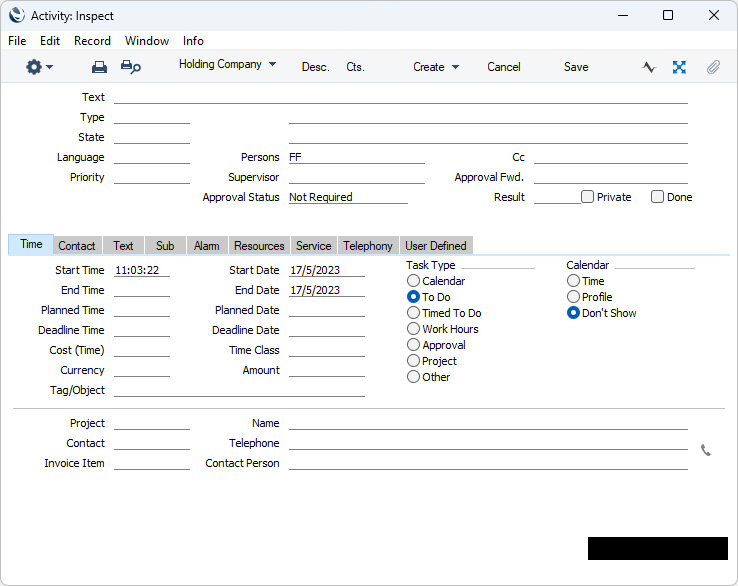This screenshot has width=738, height=586.
Task: Click the Approval Fwd. input field
Action: [611, 177]
